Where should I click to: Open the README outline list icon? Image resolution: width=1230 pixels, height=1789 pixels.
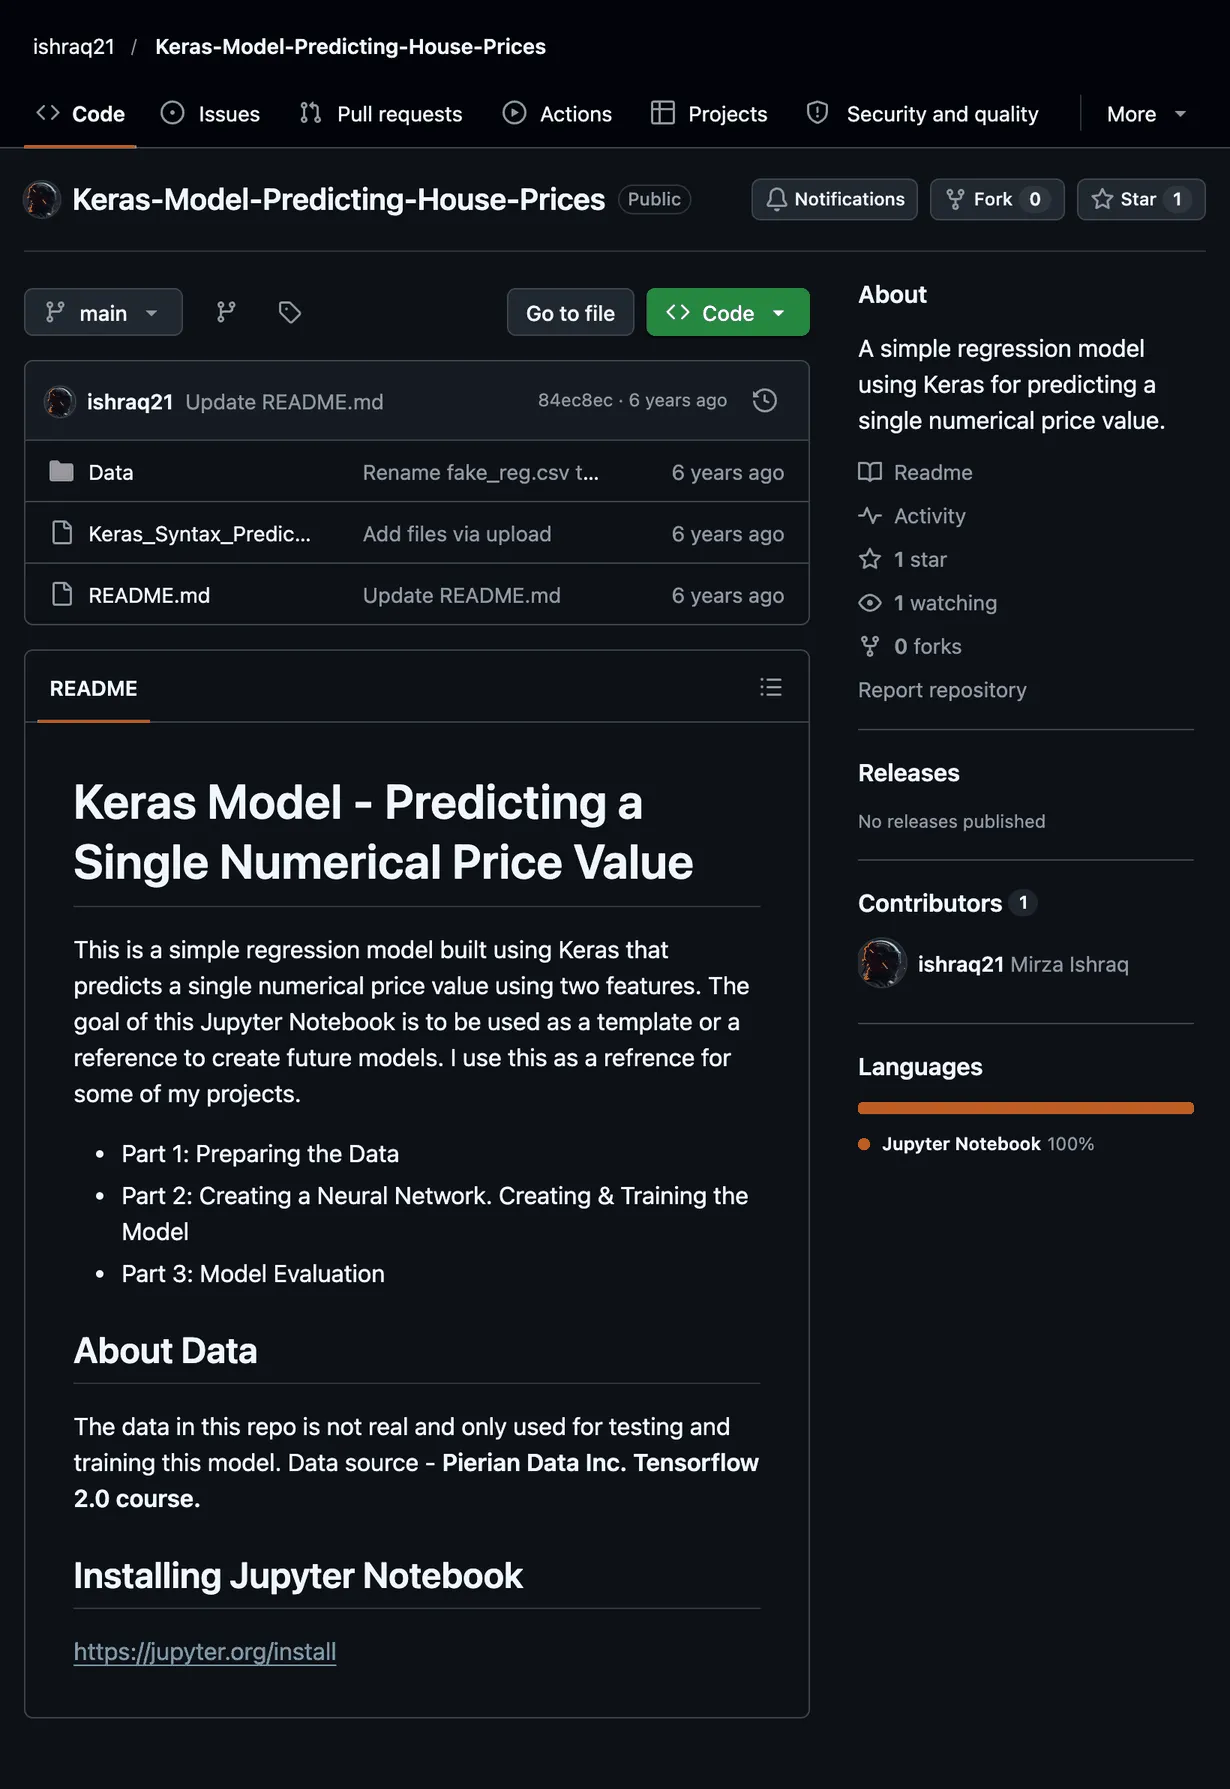[770, 687]
